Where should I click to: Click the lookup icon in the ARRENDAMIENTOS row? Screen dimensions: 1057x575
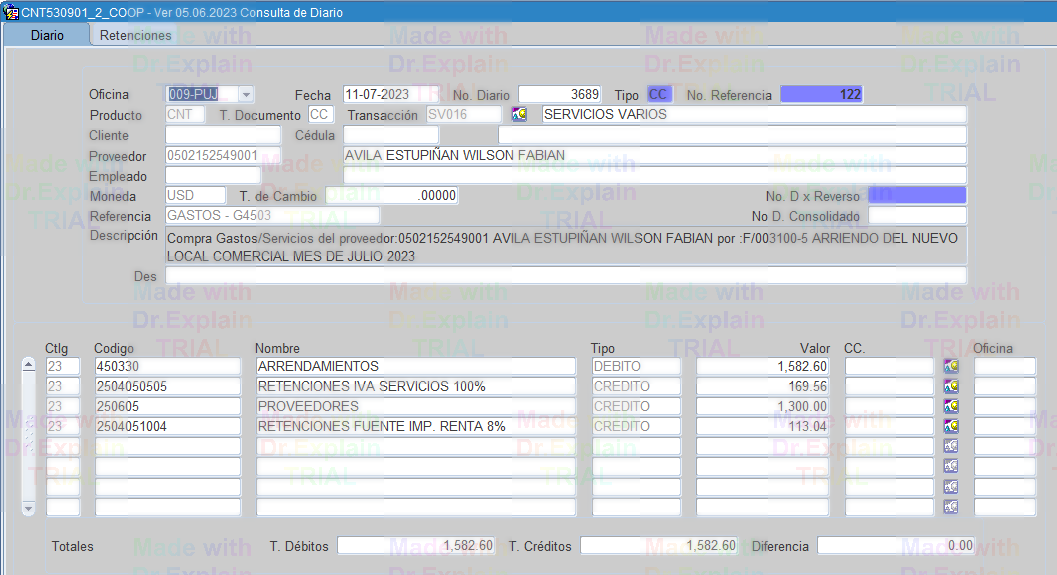pos(951,367)
